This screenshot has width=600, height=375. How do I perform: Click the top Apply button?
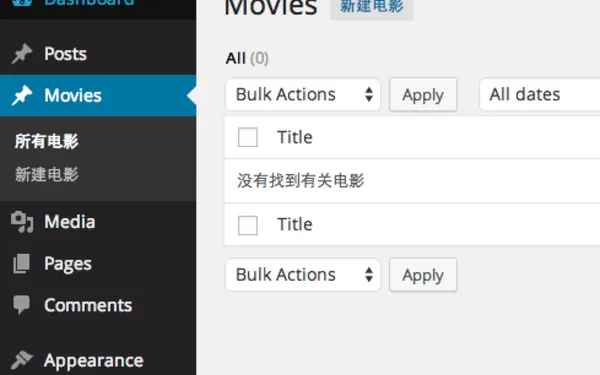tap(423, 95)
